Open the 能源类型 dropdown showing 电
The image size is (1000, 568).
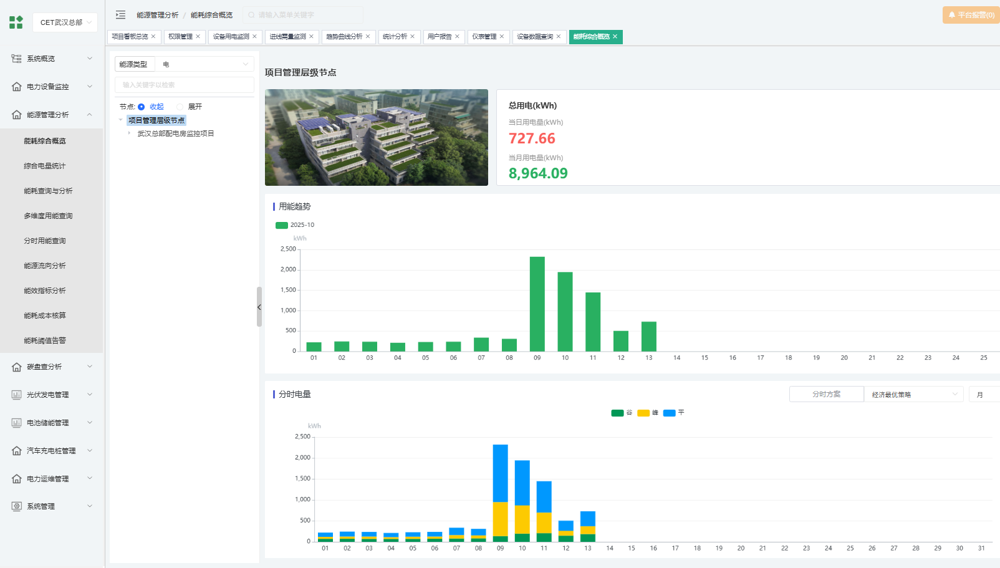pos(205,64)
